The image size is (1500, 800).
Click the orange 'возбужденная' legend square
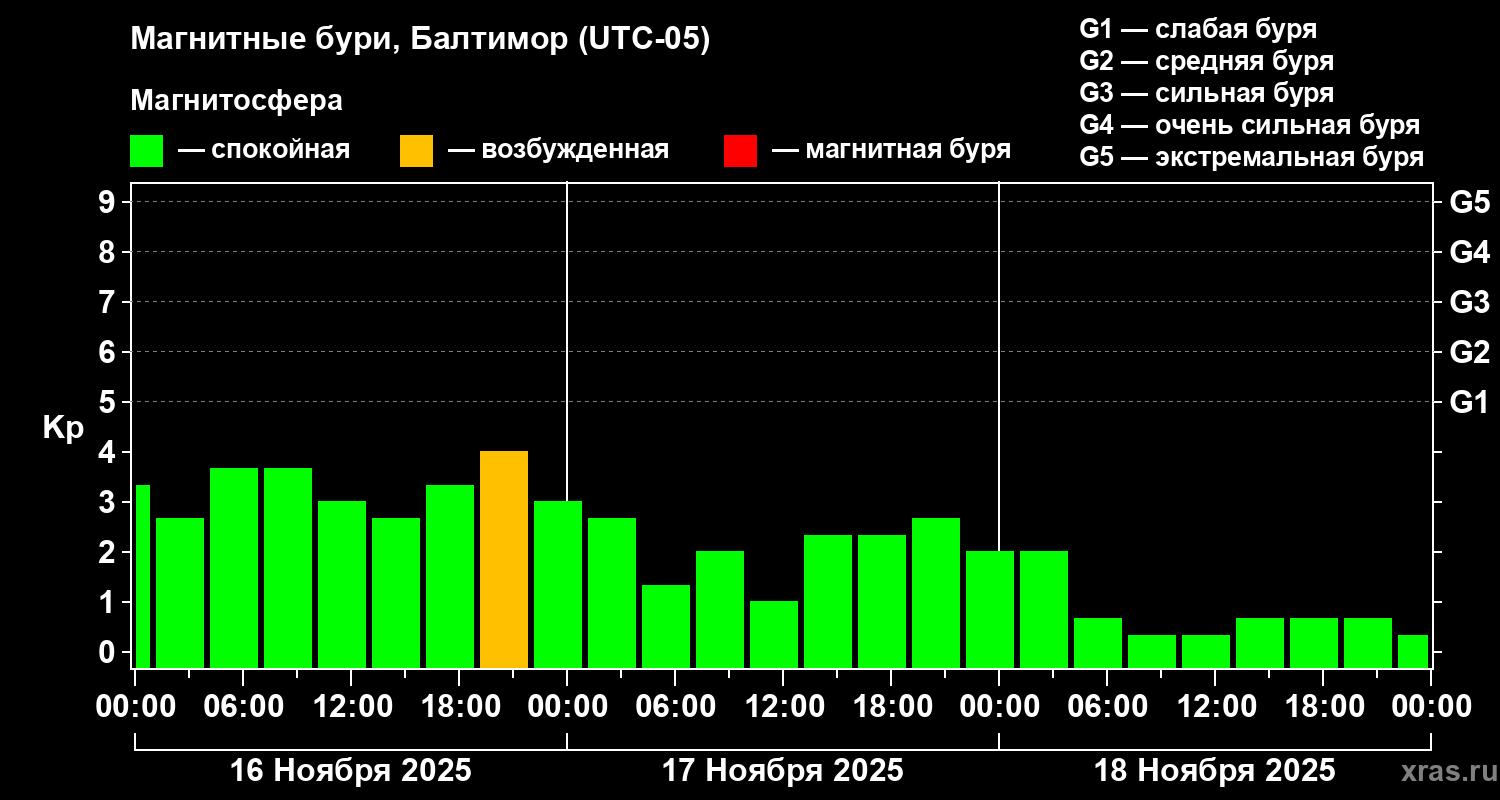point(416,151)
